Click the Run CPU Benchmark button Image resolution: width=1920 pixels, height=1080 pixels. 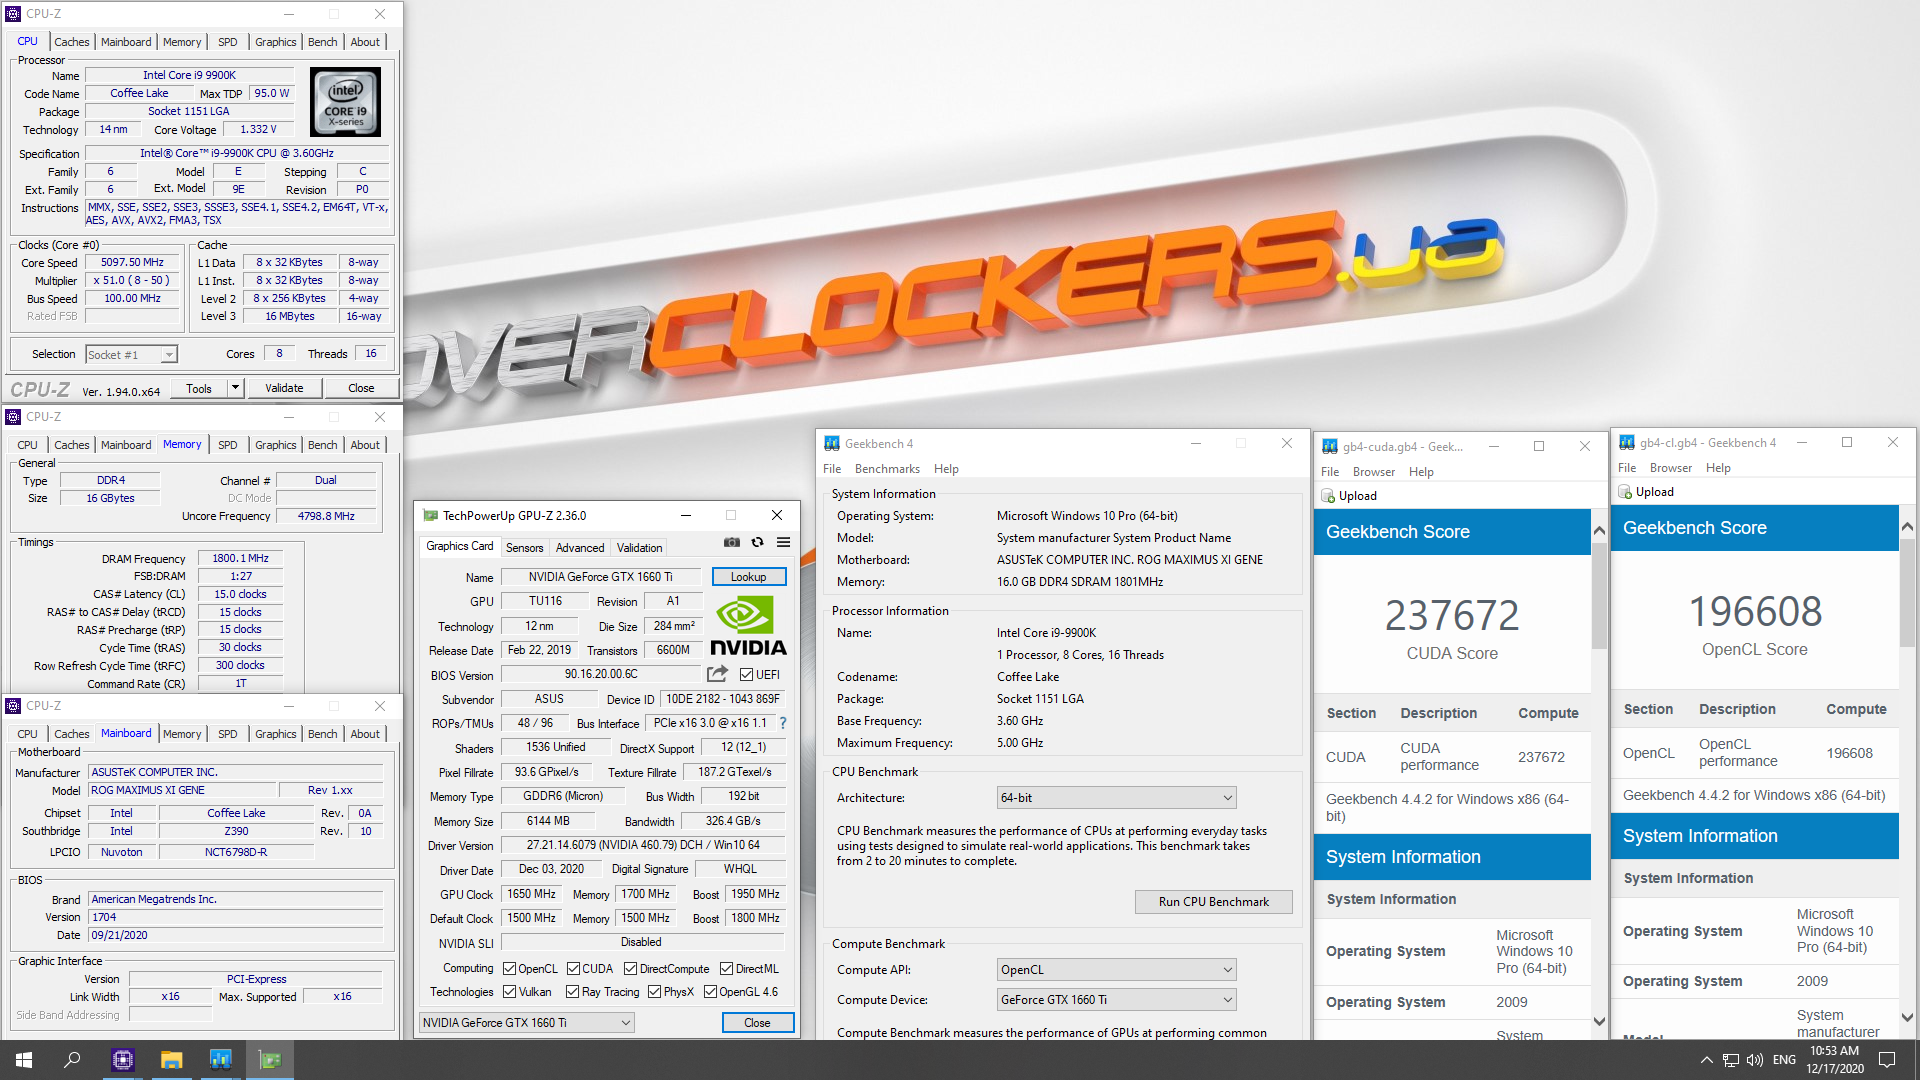click(x=1213, y=902)
